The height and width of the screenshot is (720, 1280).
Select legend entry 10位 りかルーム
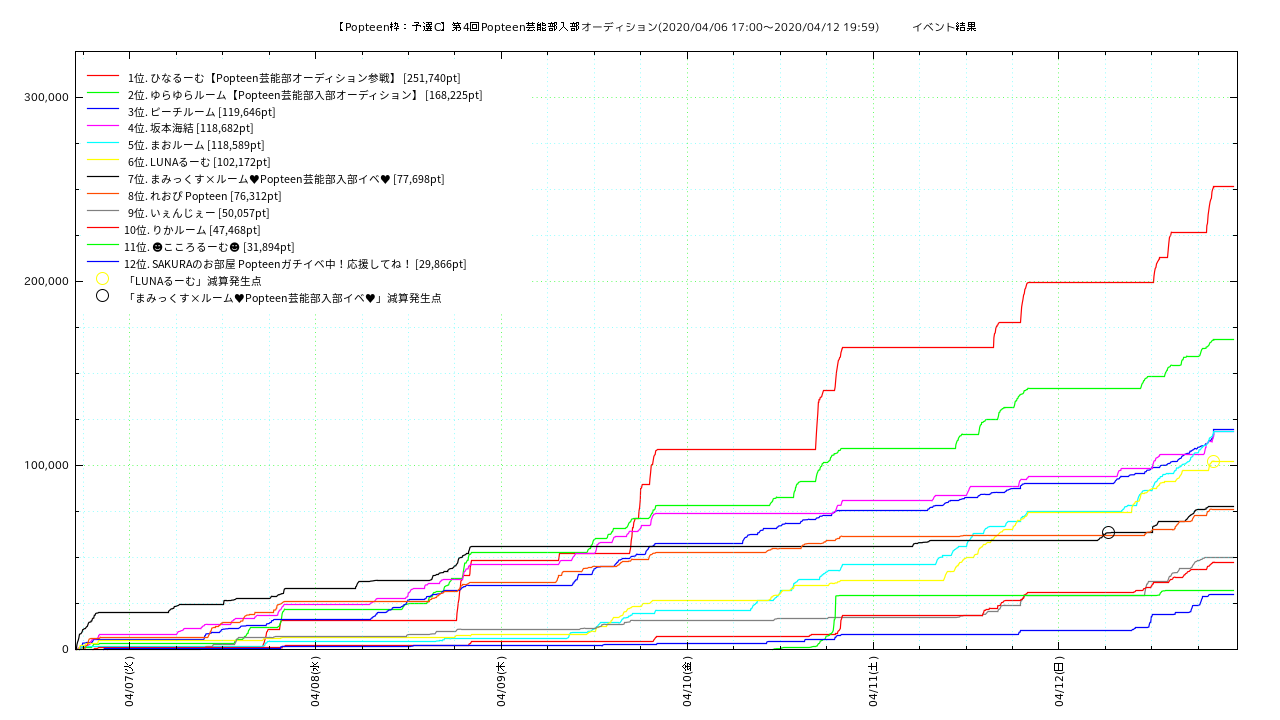click(192, 230)
